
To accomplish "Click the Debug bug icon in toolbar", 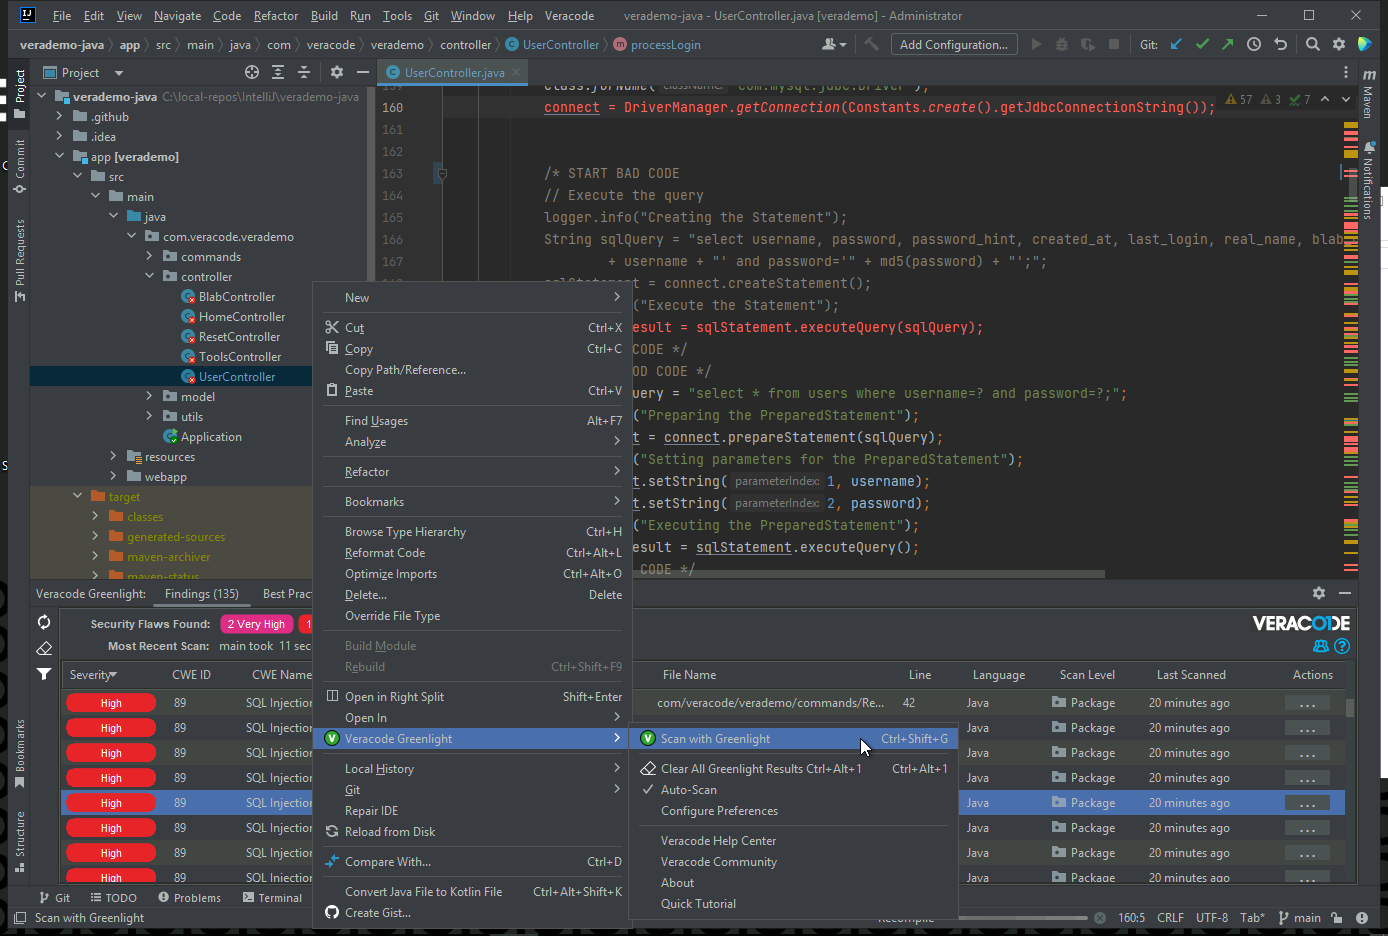I will click(x=1062, y=44).
